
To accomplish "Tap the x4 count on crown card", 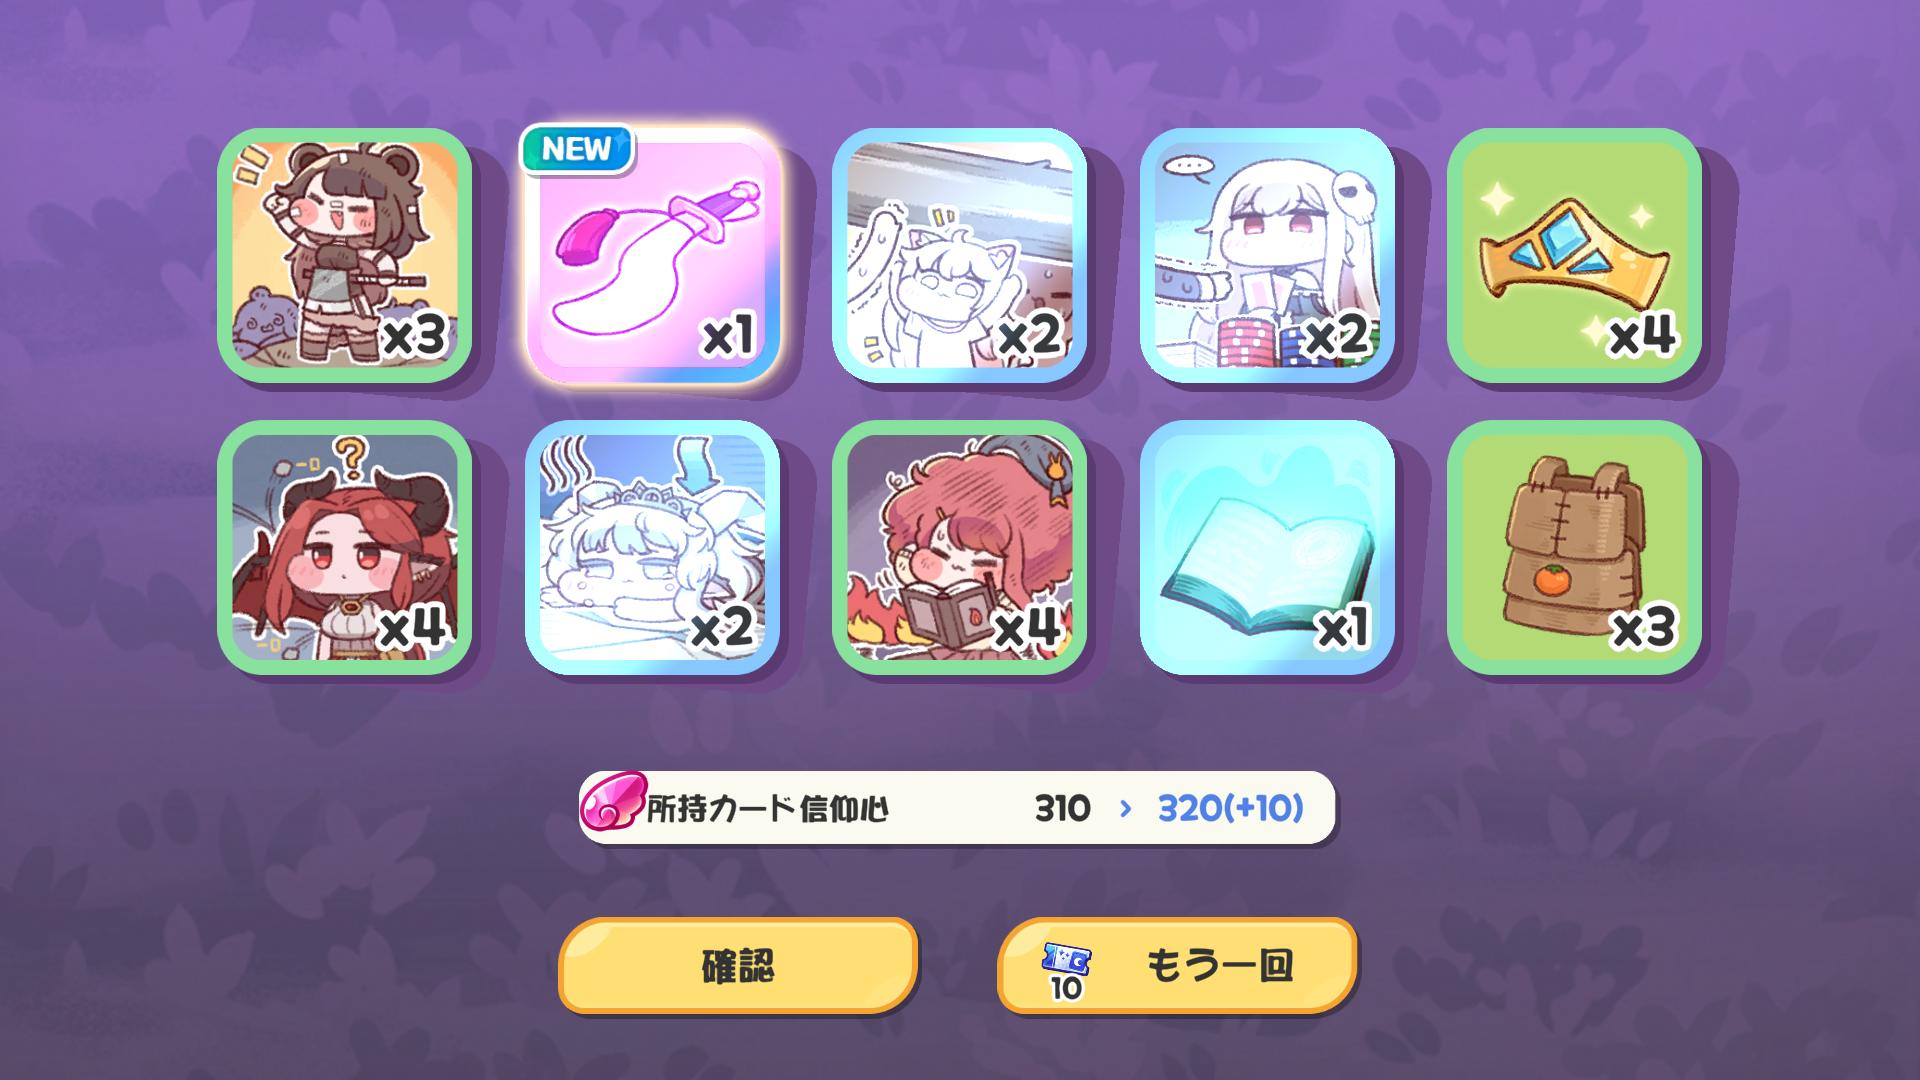I will click(x=1641, y=334).
